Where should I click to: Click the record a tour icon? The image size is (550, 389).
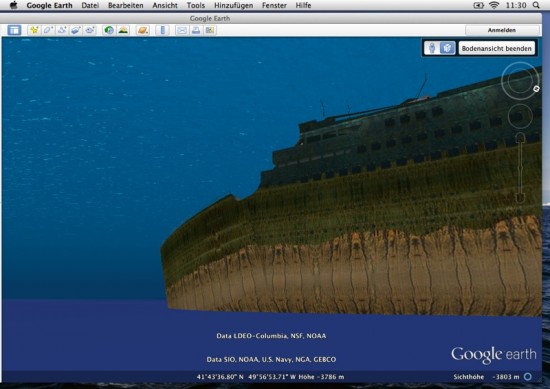(90, 30)
